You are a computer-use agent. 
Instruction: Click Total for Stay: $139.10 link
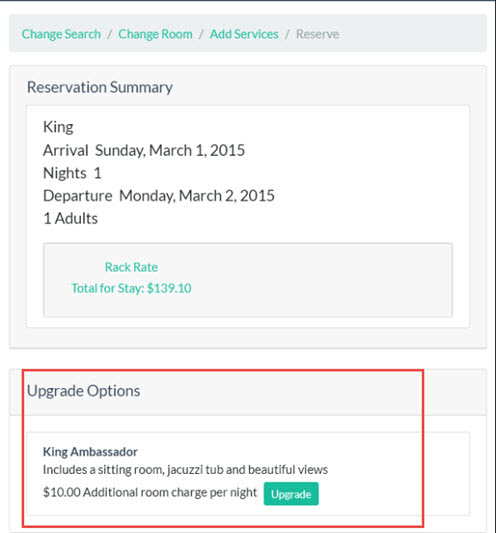131,288
